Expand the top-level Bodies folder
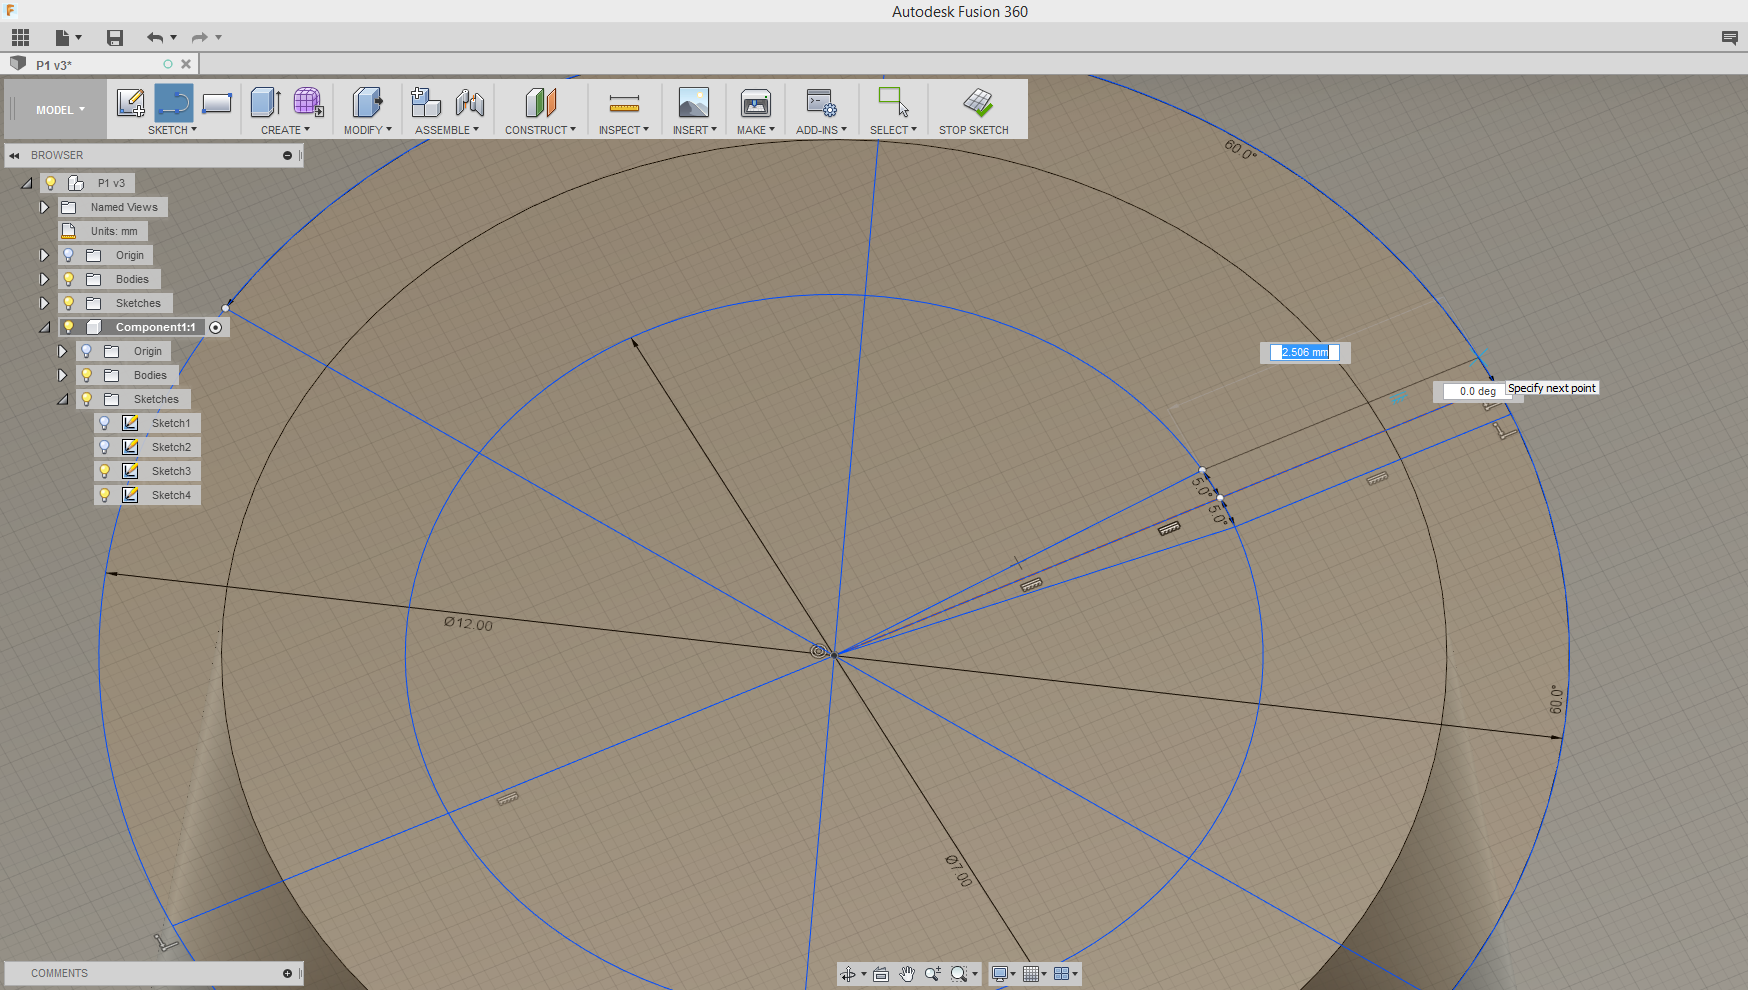1748x990 pixels. coord(44,279)
